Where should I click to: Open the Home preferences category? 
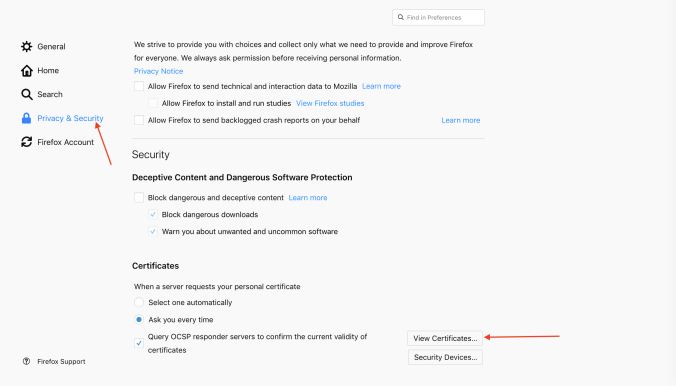click(48, 71)
